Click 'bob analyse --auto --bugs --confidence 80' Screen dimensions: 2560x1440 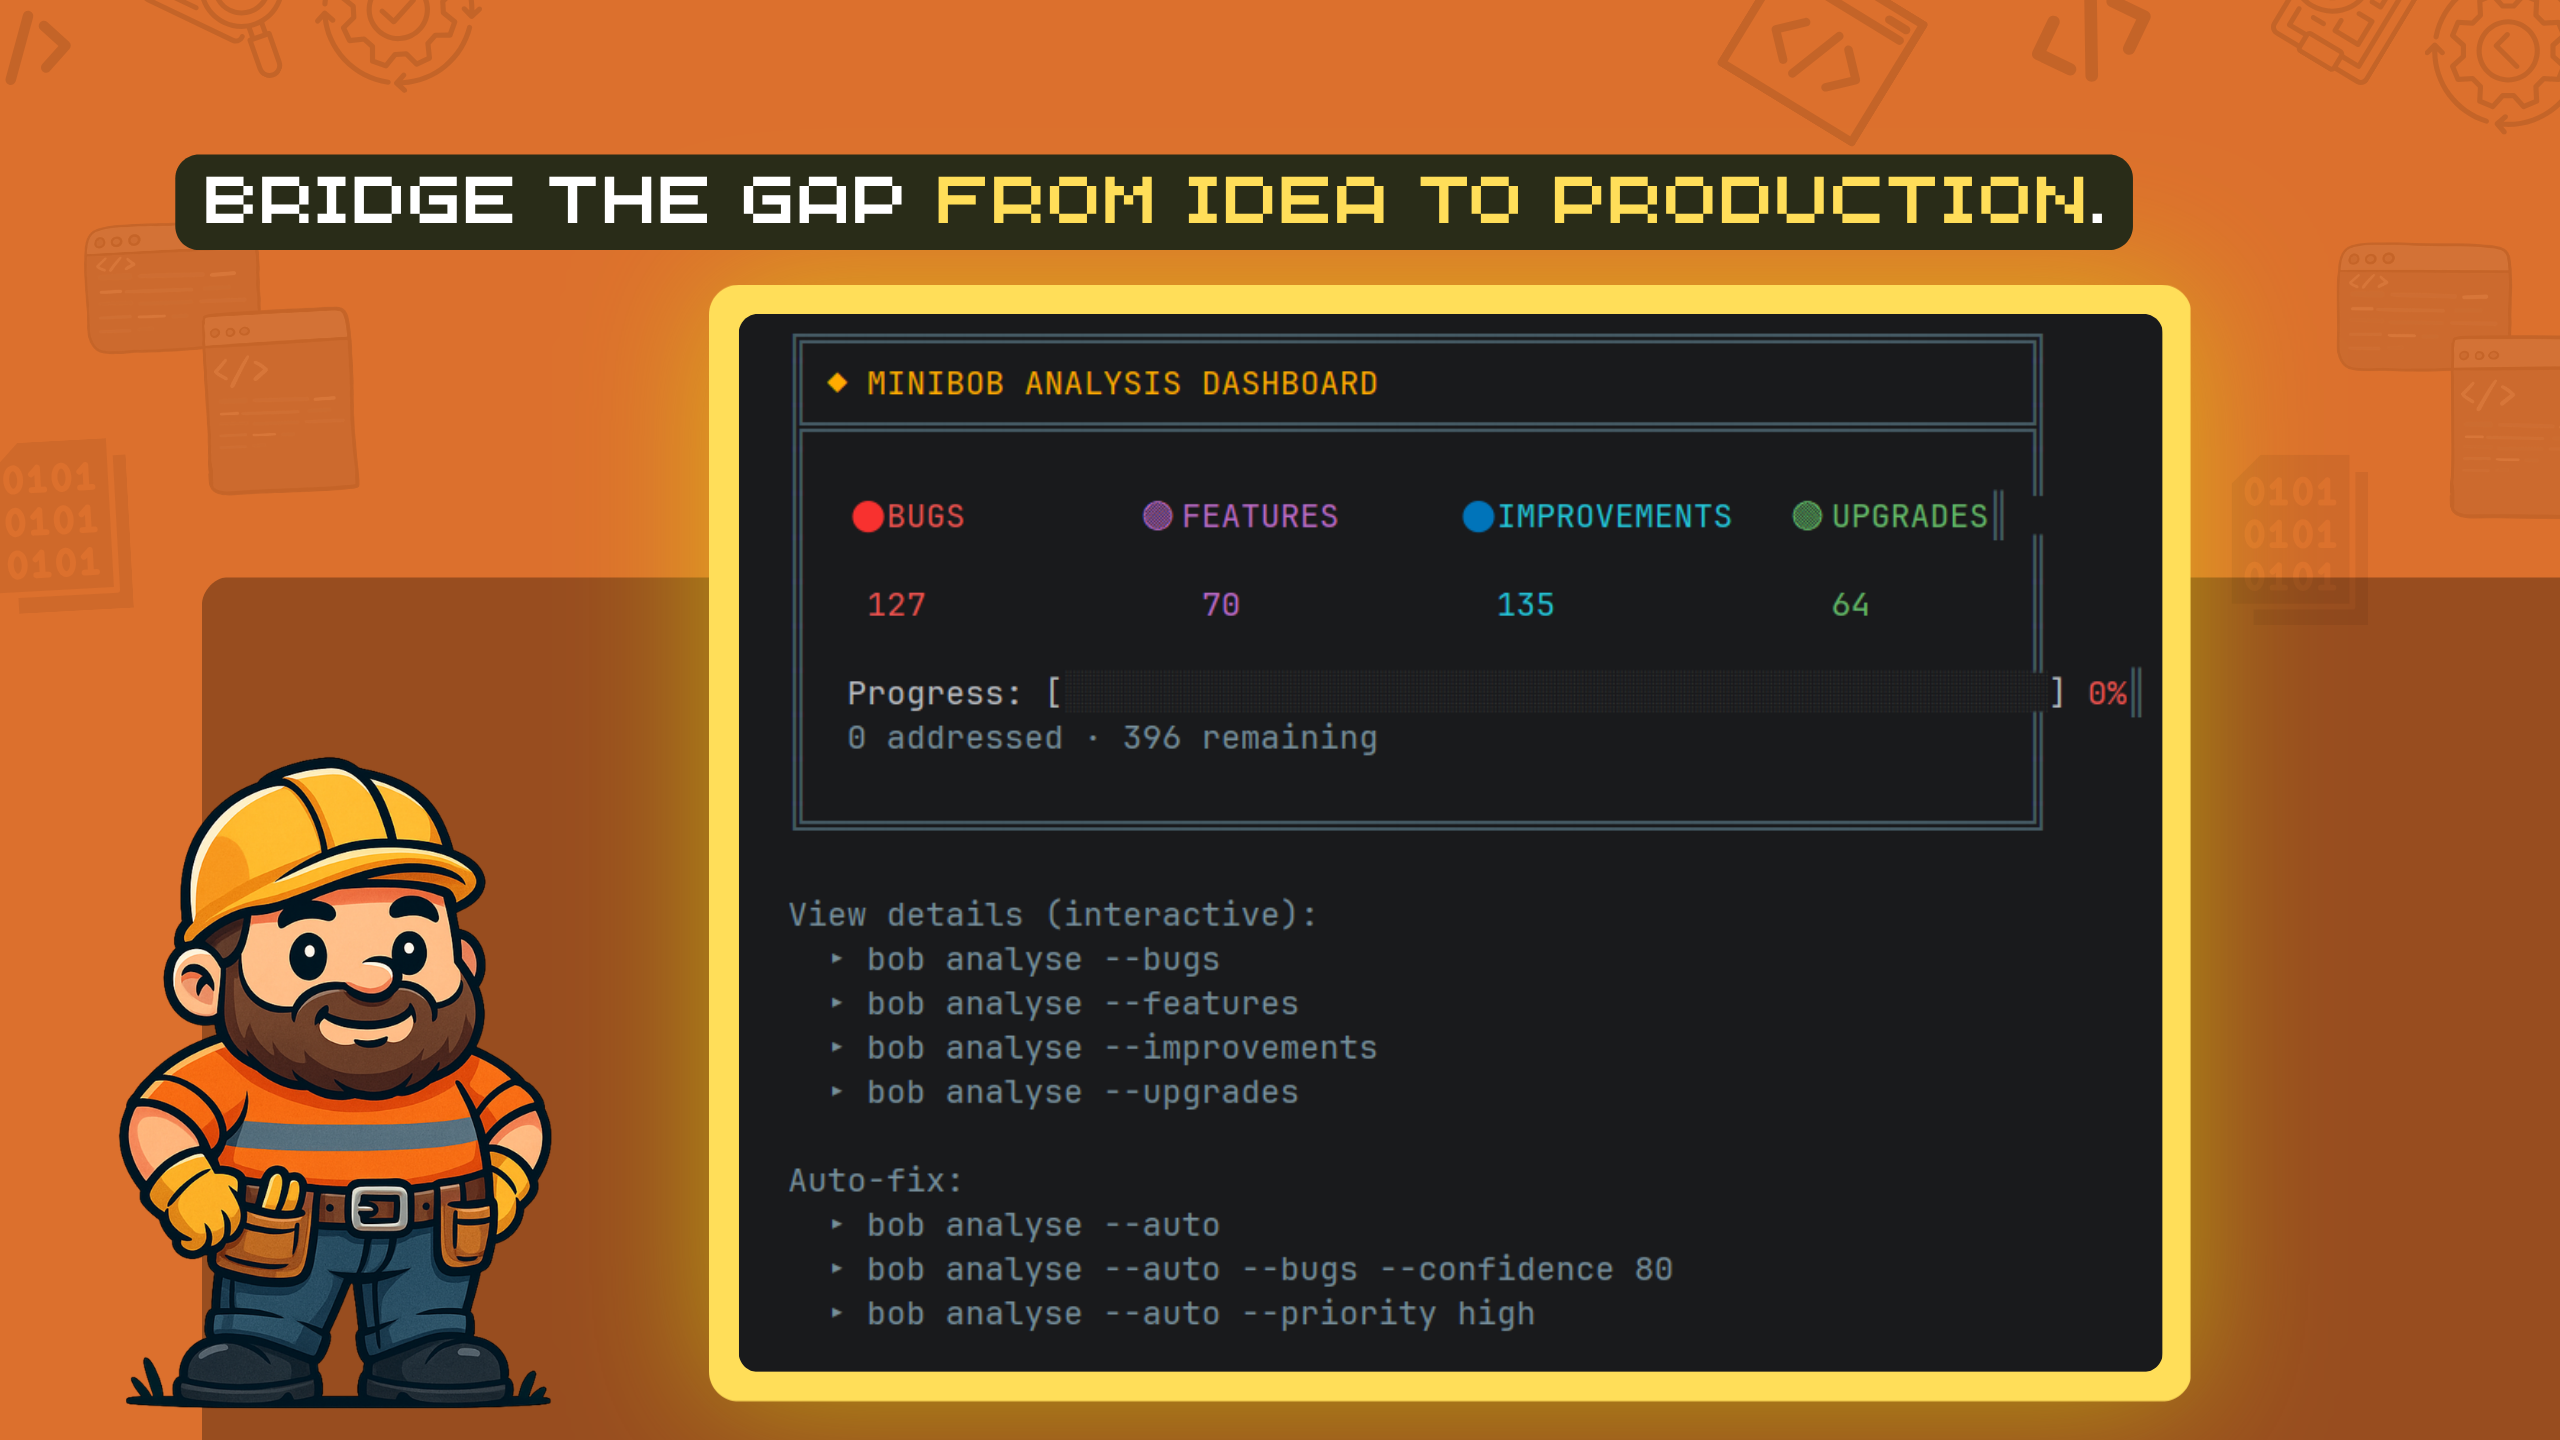[x=1269, y=1269]
